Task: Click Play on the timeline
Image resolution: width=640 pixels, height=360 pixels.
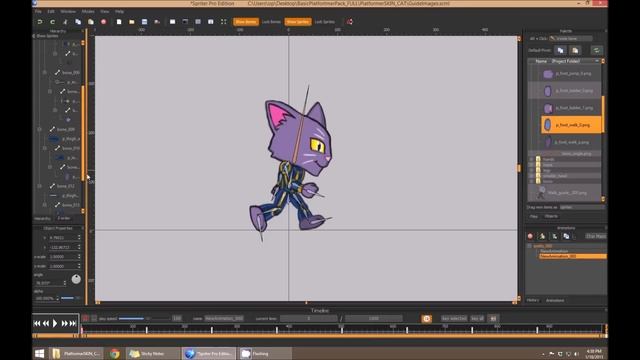Action: pos(55,323)
